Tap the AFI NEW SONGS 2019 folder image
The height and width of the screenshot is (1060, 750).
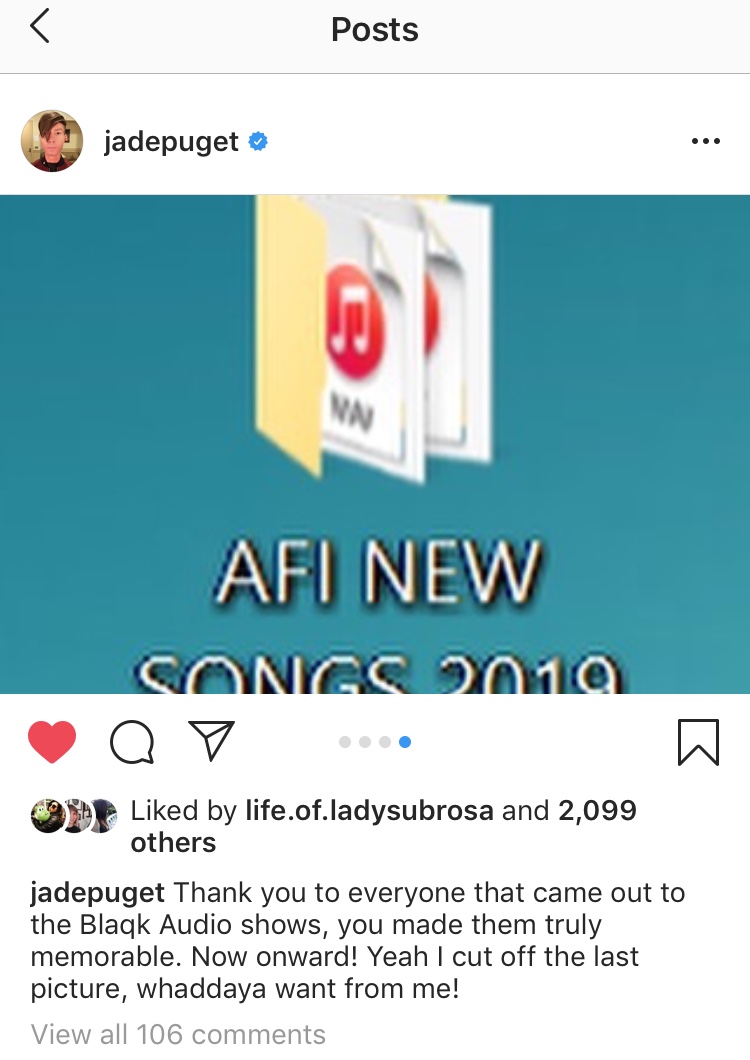tap(375, 444)
